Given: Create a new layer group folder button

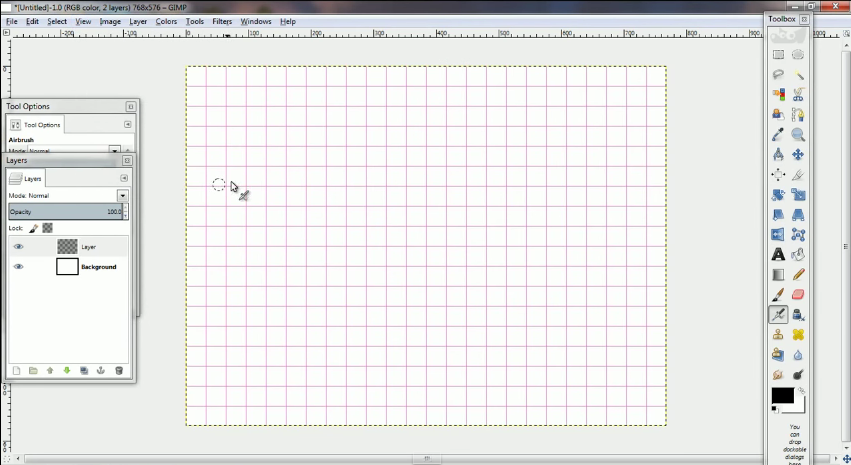Looking at the screenshot, I should [x=33, y=371].
